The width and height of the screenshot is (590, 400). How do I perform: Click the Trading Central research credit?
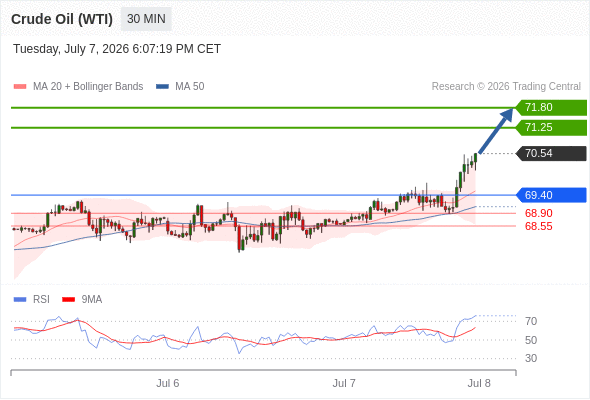(x=506, y=87)
